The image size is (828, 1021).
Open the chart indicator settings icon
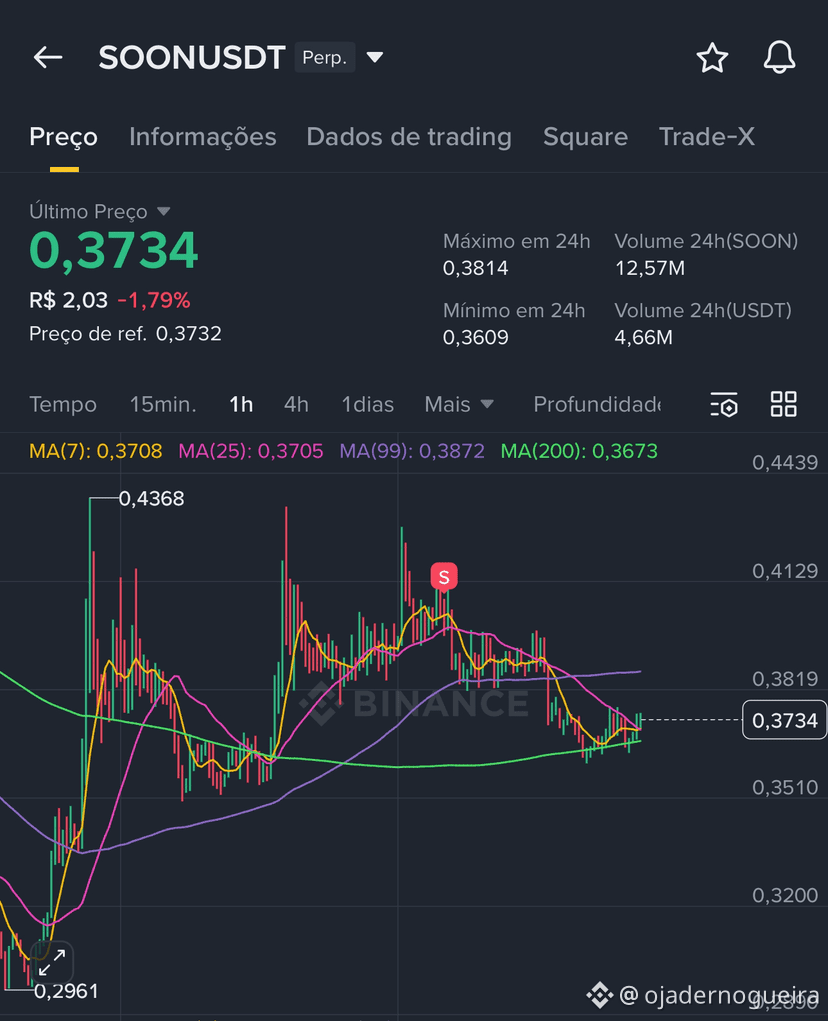pos(724,404)
